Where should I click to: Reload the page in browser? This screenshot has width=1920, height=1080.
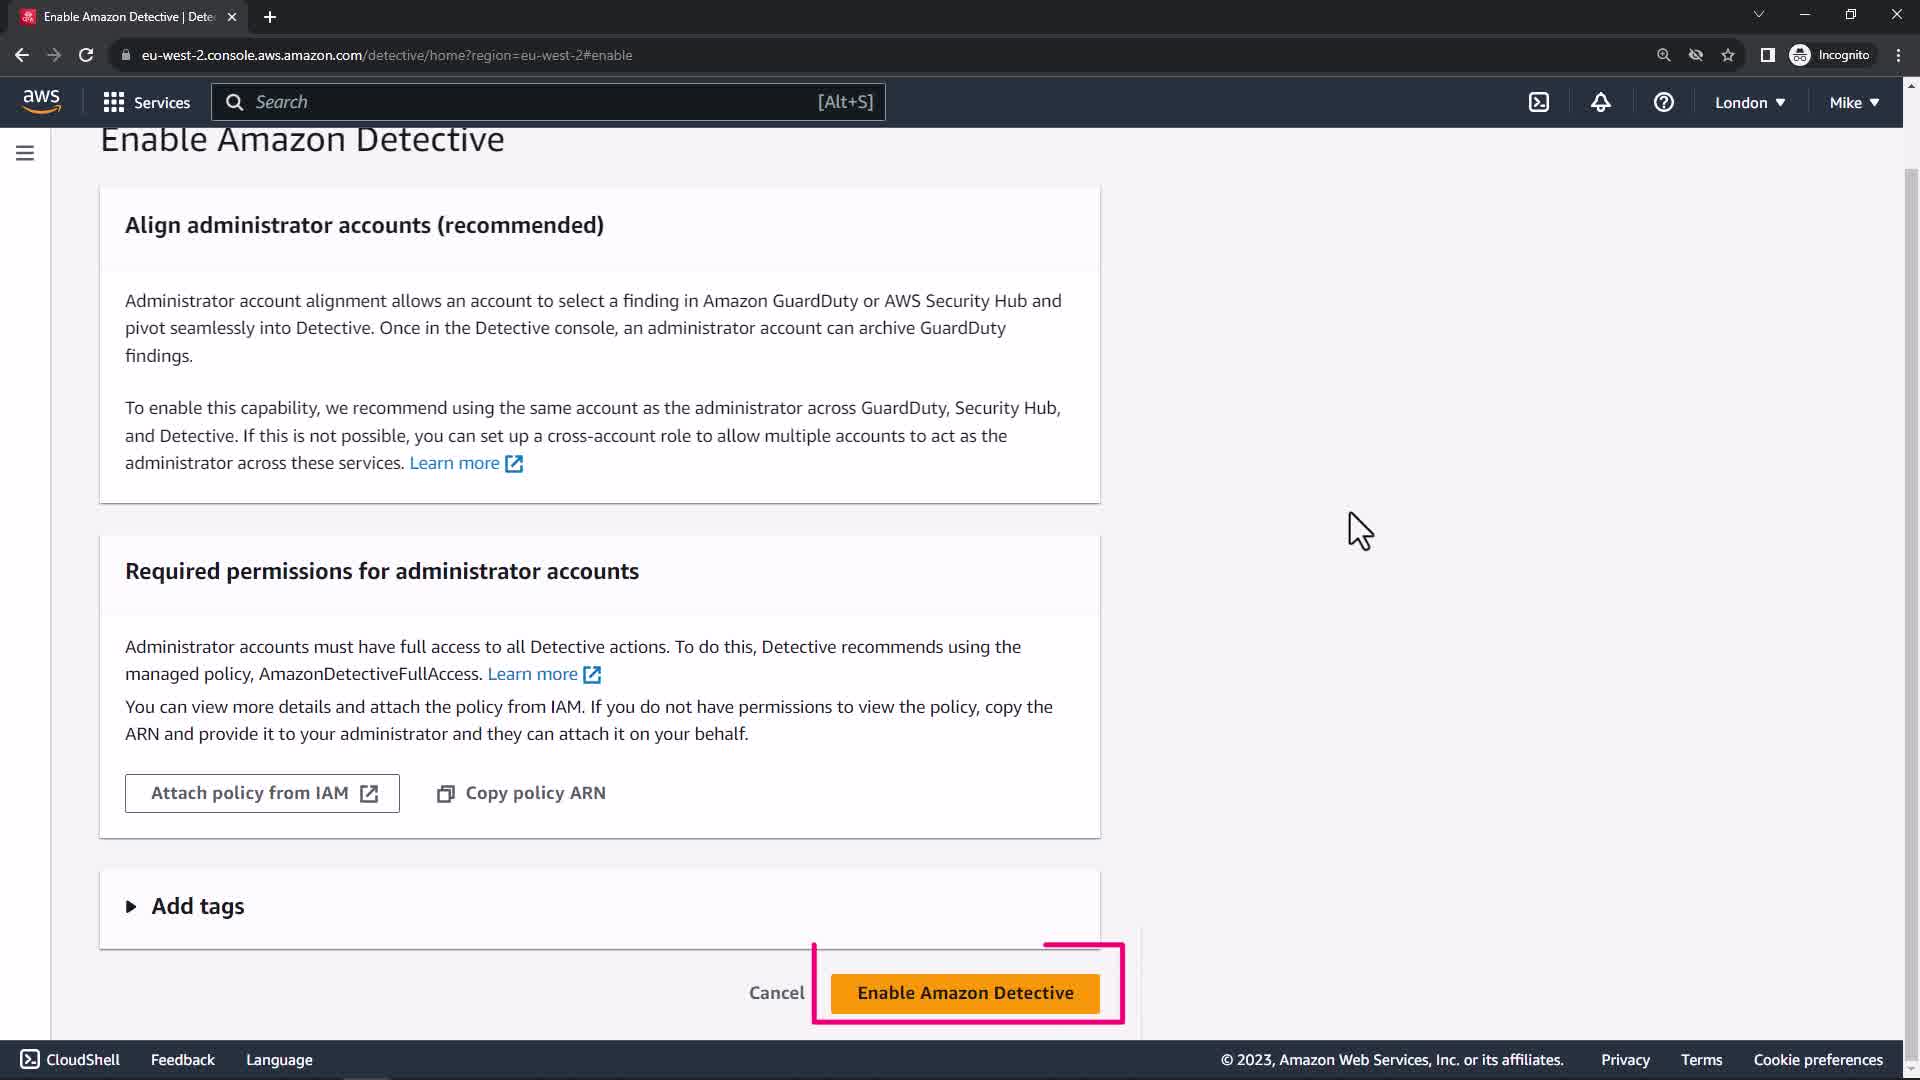[86, 55]
